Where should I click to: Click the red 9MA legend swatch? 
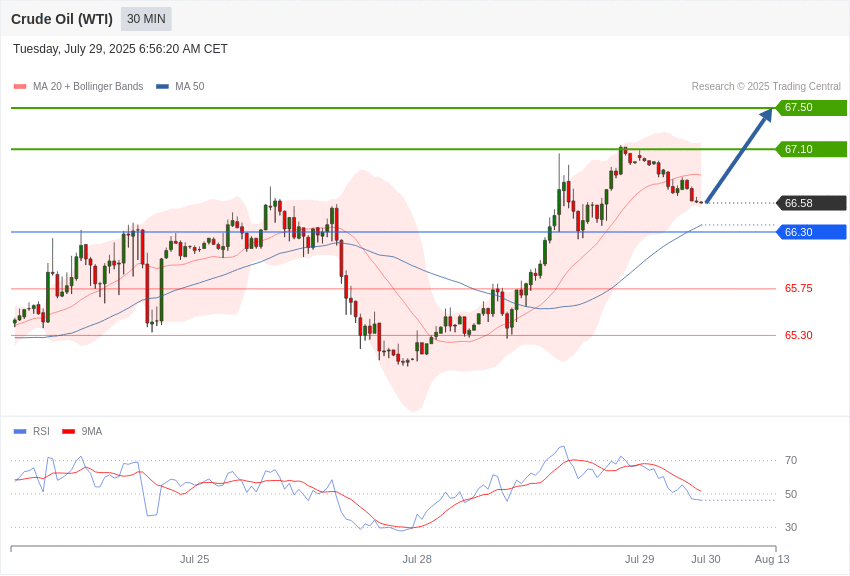click(x=69, y=431)
